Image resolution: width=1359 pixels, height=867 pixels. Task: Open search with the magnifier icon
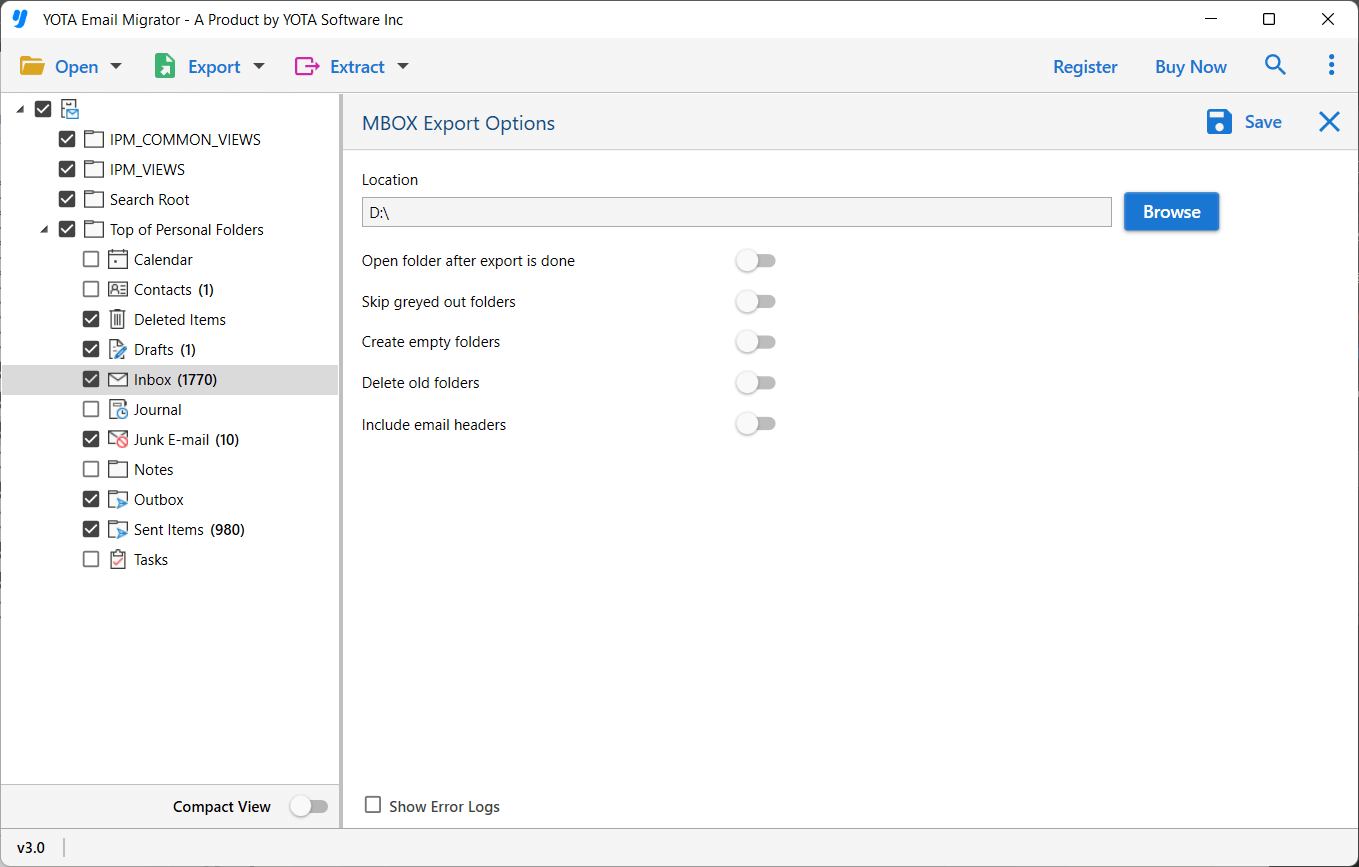pyautogui.click(x=1275, y=66)
